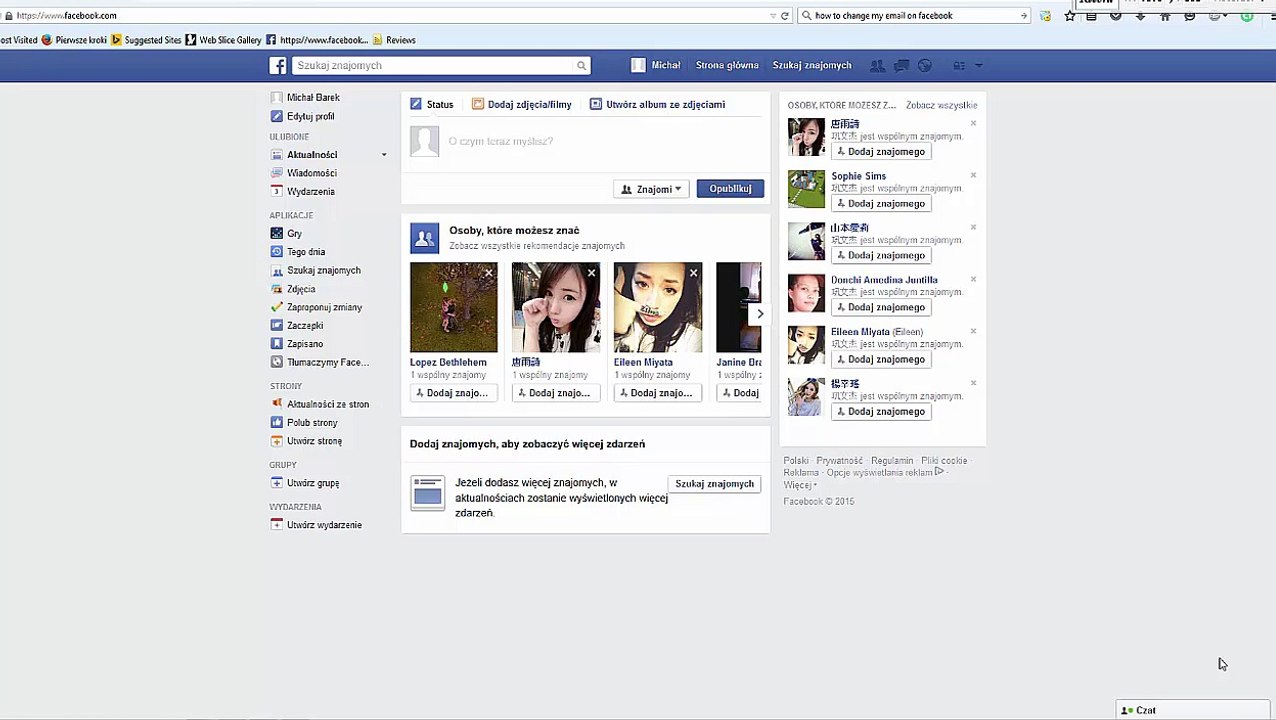
Task: Dismiss Eileen Miyata suggestion card
Action: (693, 272)
